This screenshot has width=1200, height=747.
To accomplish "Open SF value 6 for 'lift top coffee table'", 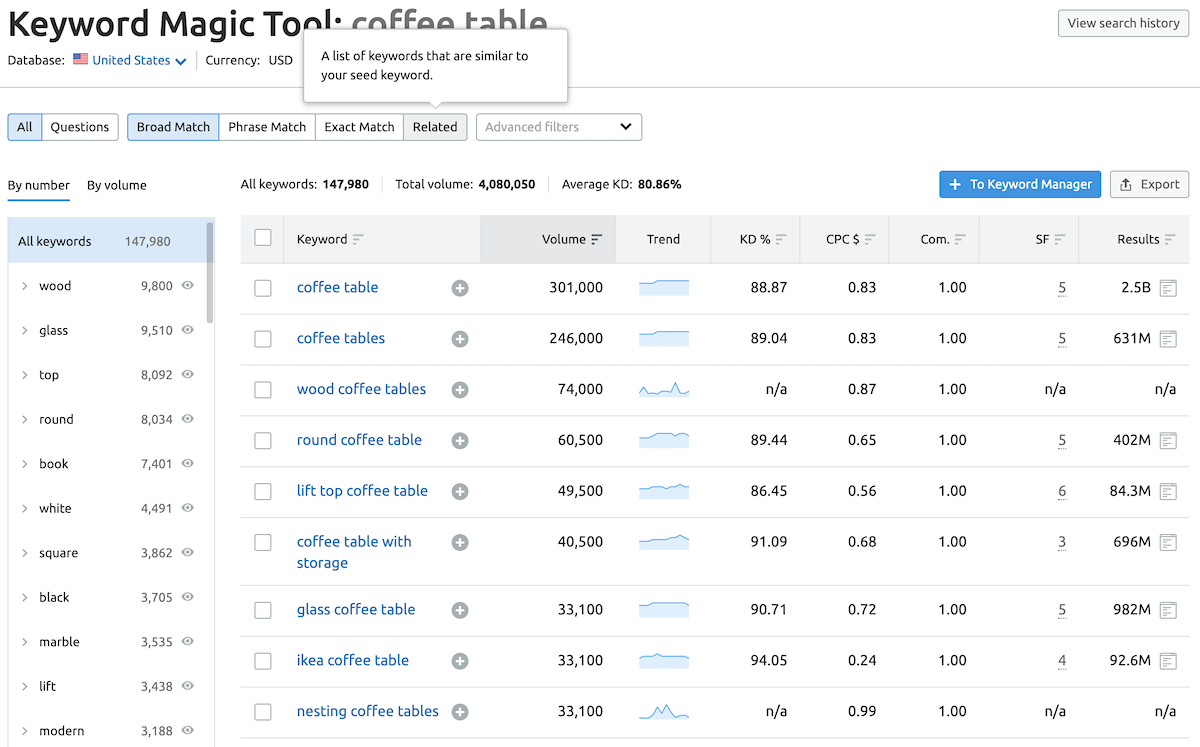I will point(1062,491).
